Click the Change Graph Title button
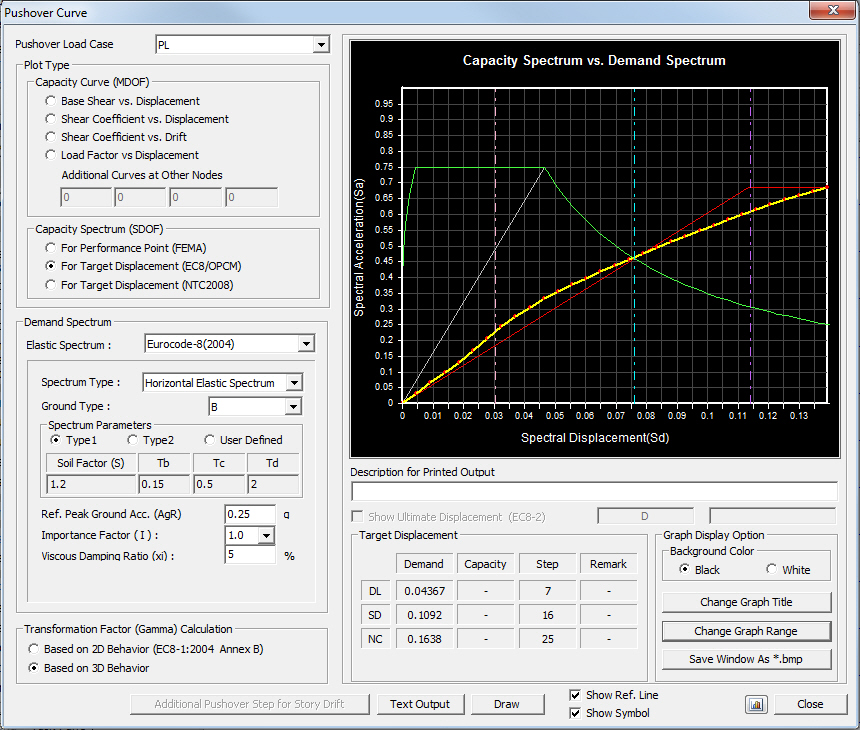The width and height of the screenshot is (860, 730). [x=746, y=602]
